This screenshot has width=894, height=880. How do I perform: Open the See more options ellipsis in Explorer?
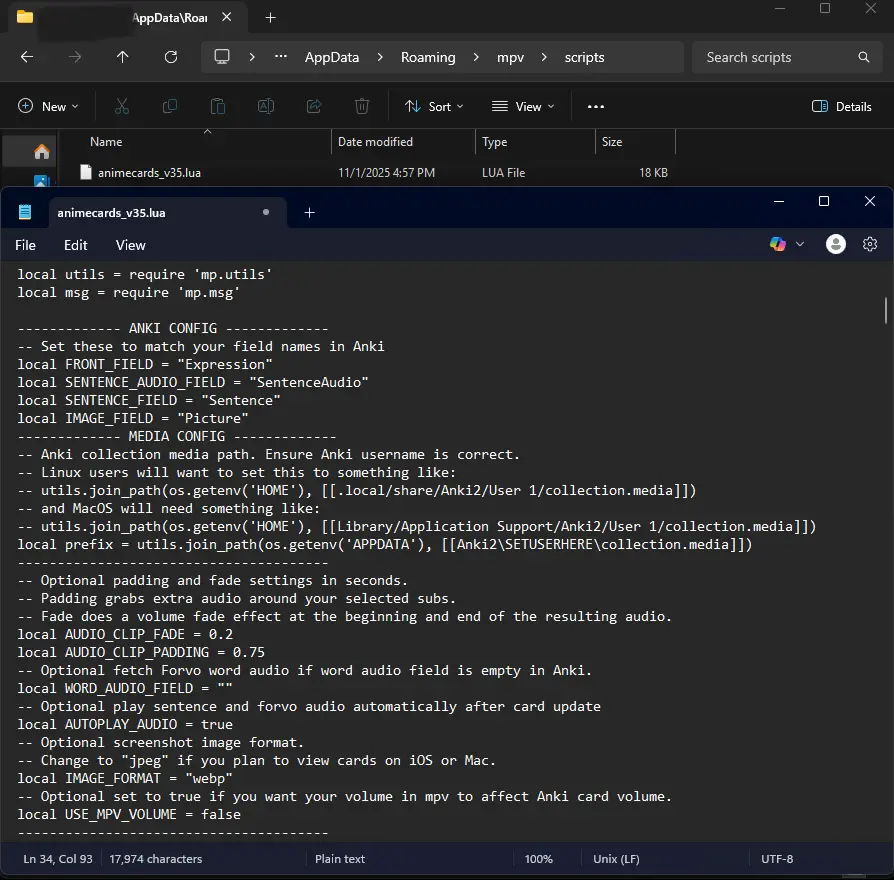[x=596, y=107]
